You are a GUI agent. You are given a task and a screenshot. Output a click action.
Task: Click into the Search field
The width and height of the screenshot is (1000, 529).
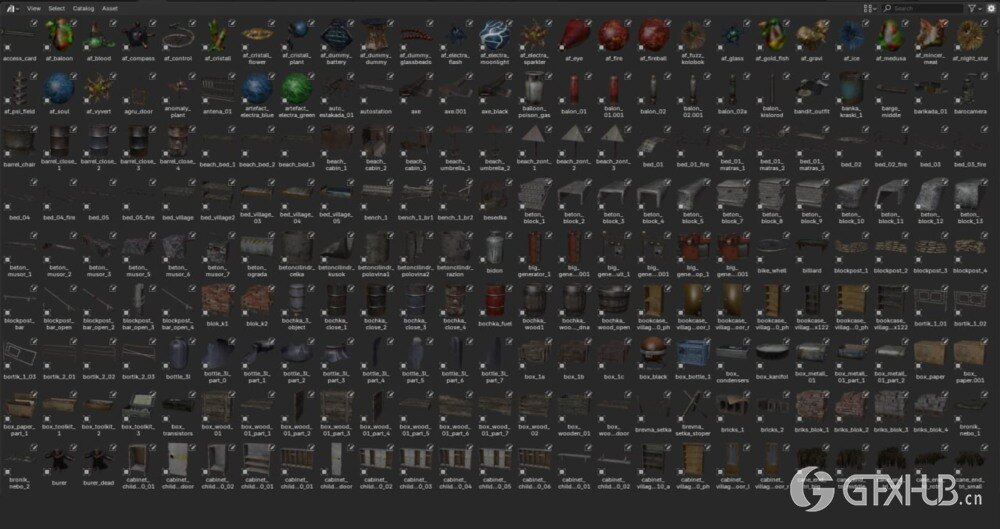pyautogui.click(x=922, y=8)
